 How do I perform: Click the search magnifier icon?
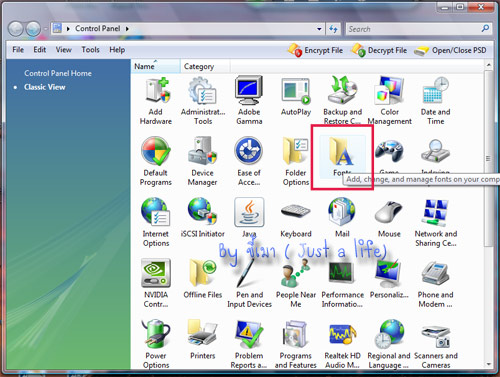tap(485, 29)
